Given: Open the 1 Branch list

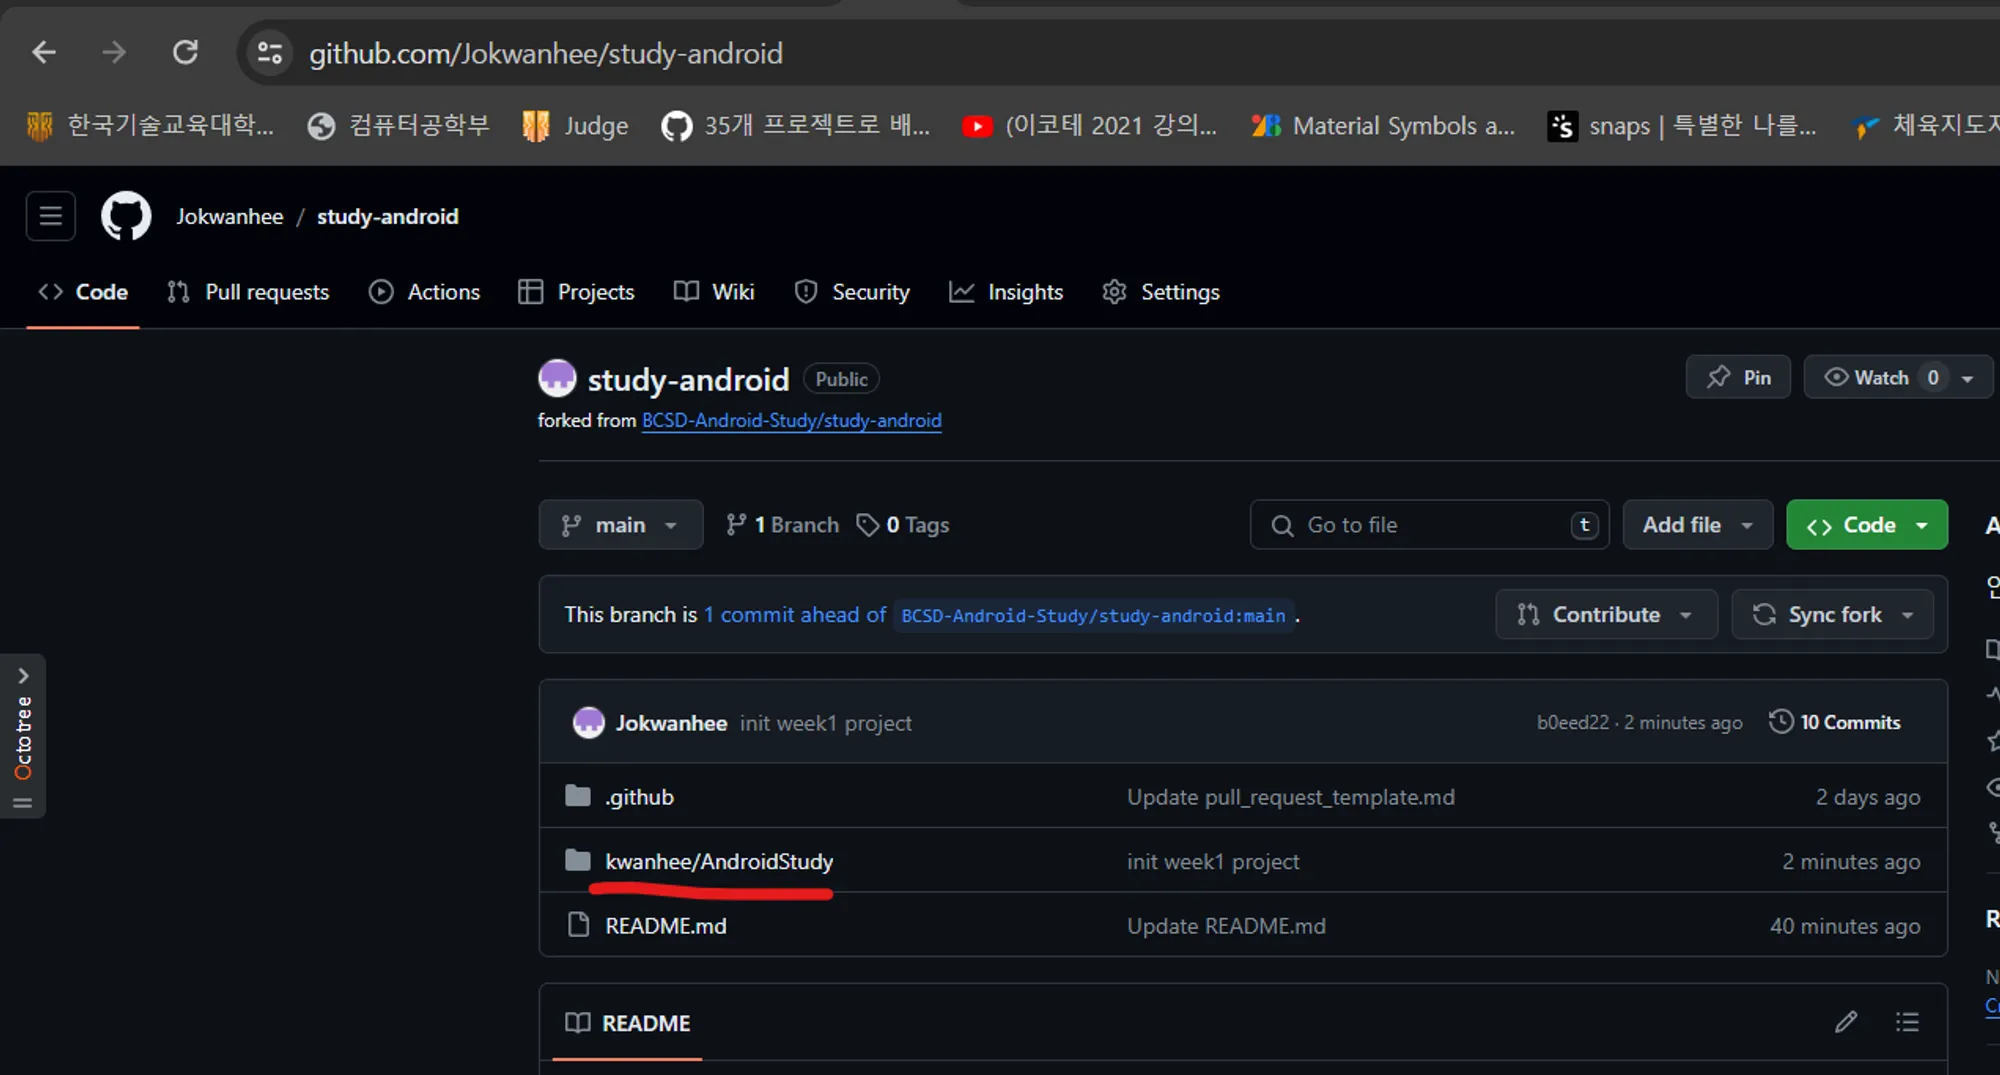Looking at the screenshot, I should (782, 525).
